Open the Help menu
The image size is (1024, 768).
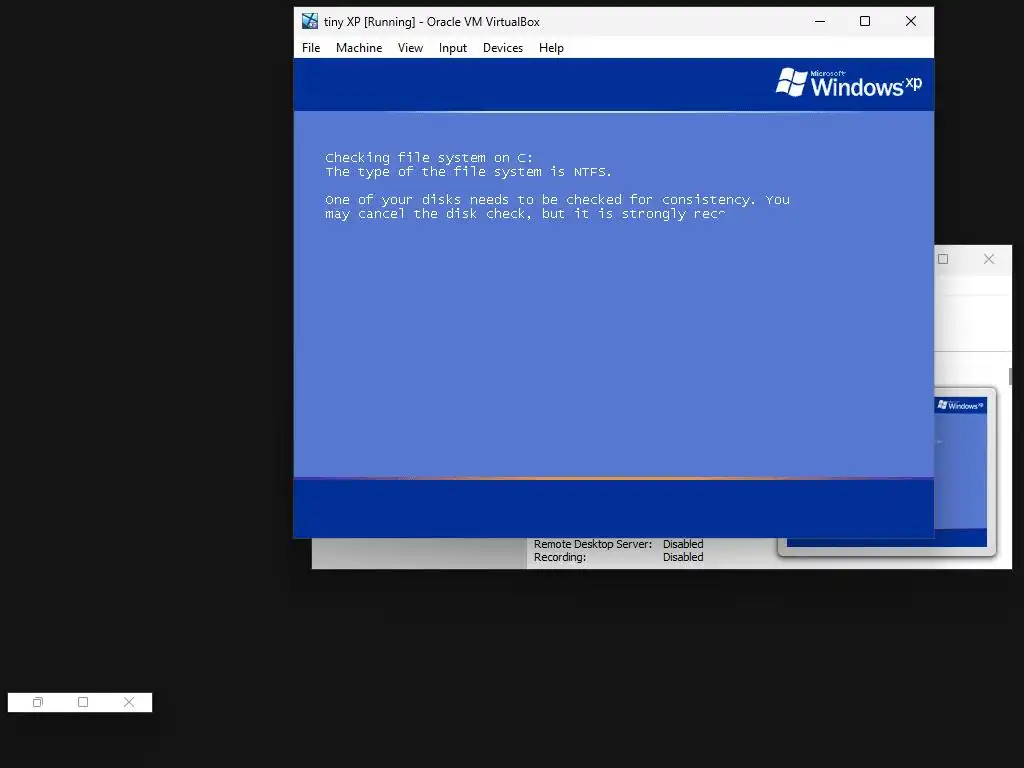pos(551,48)
